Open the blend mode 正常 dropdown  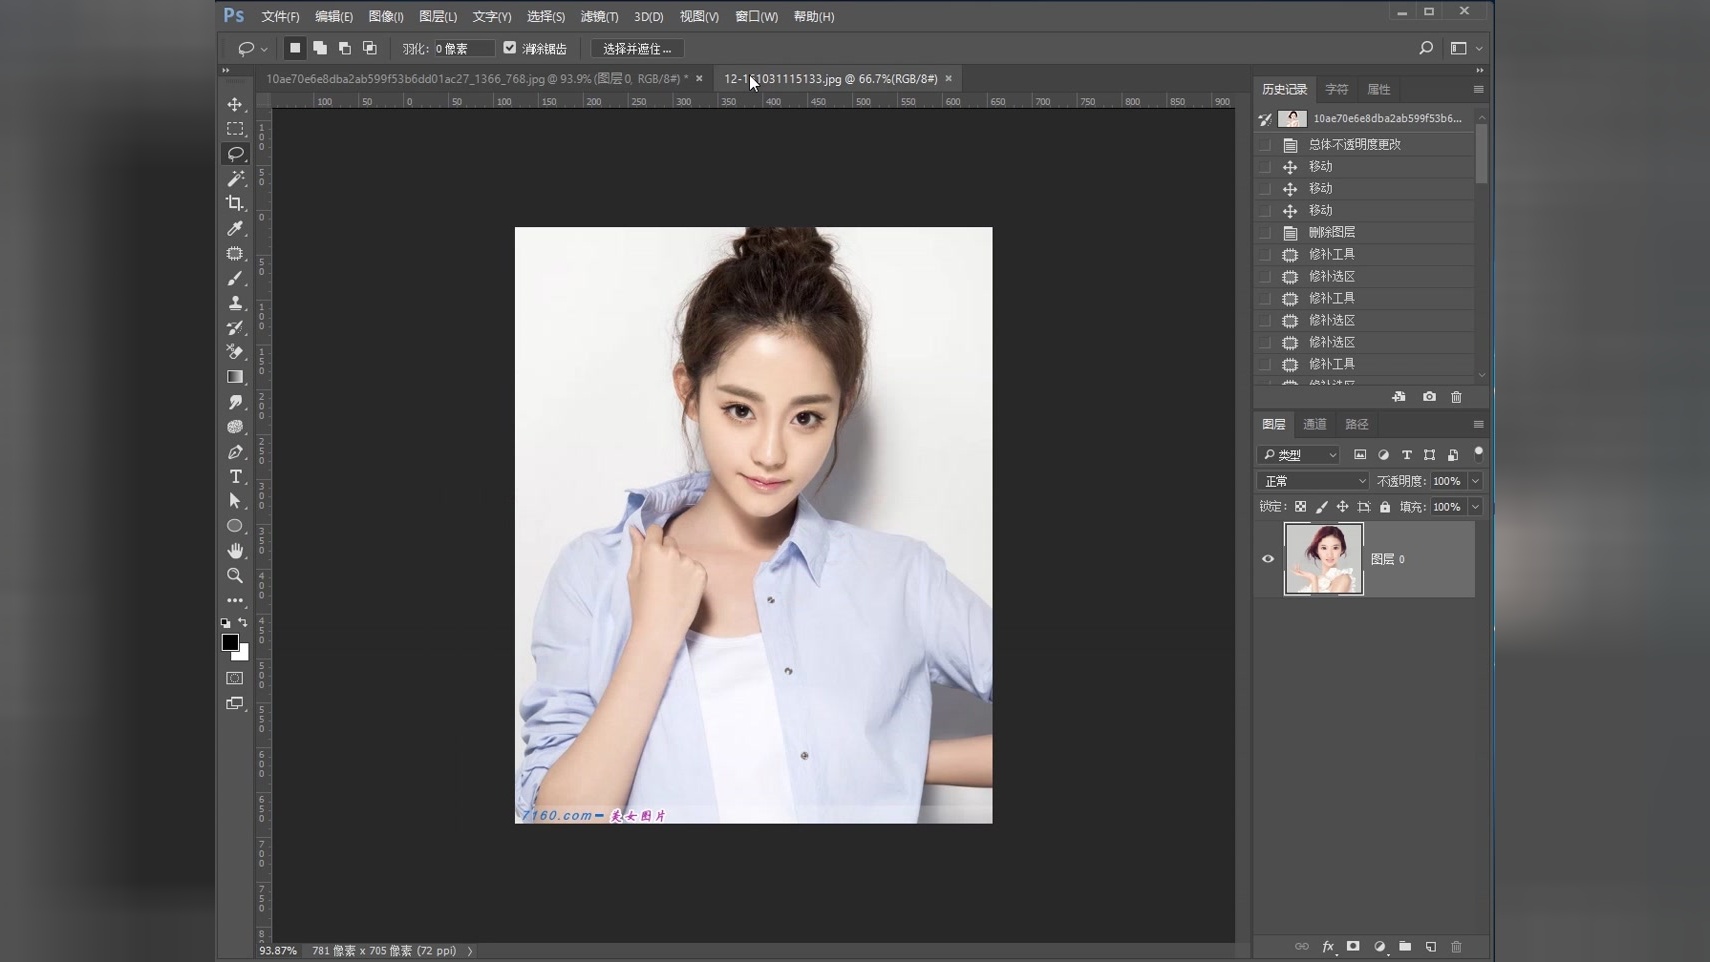(1313, 481)
